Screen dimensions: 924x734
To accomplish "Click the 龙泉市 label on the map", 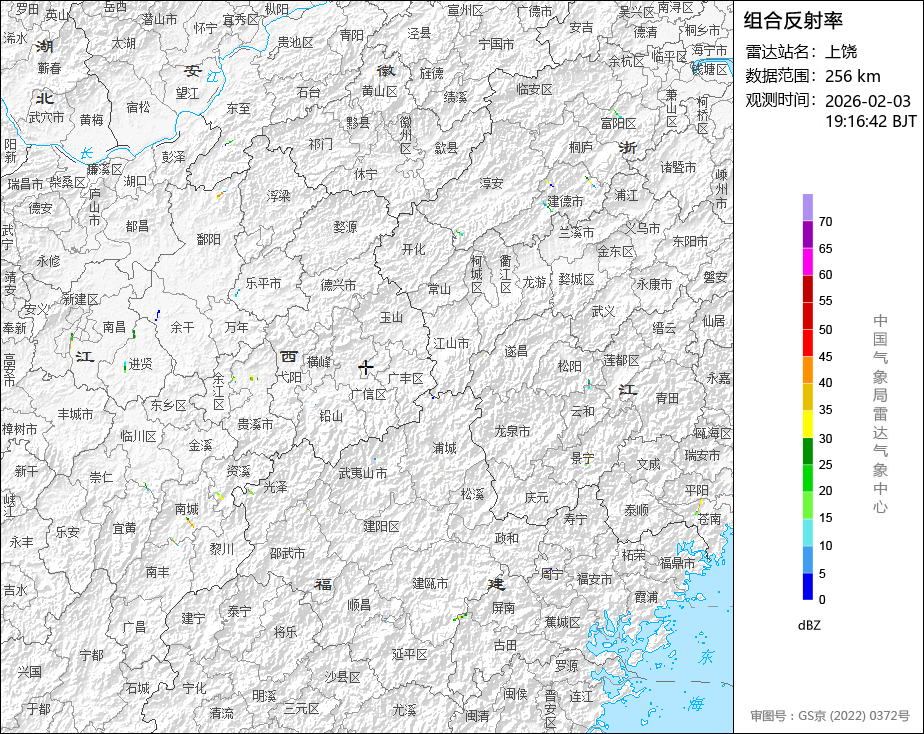I will pyautogui.click(x=512, y=431).
